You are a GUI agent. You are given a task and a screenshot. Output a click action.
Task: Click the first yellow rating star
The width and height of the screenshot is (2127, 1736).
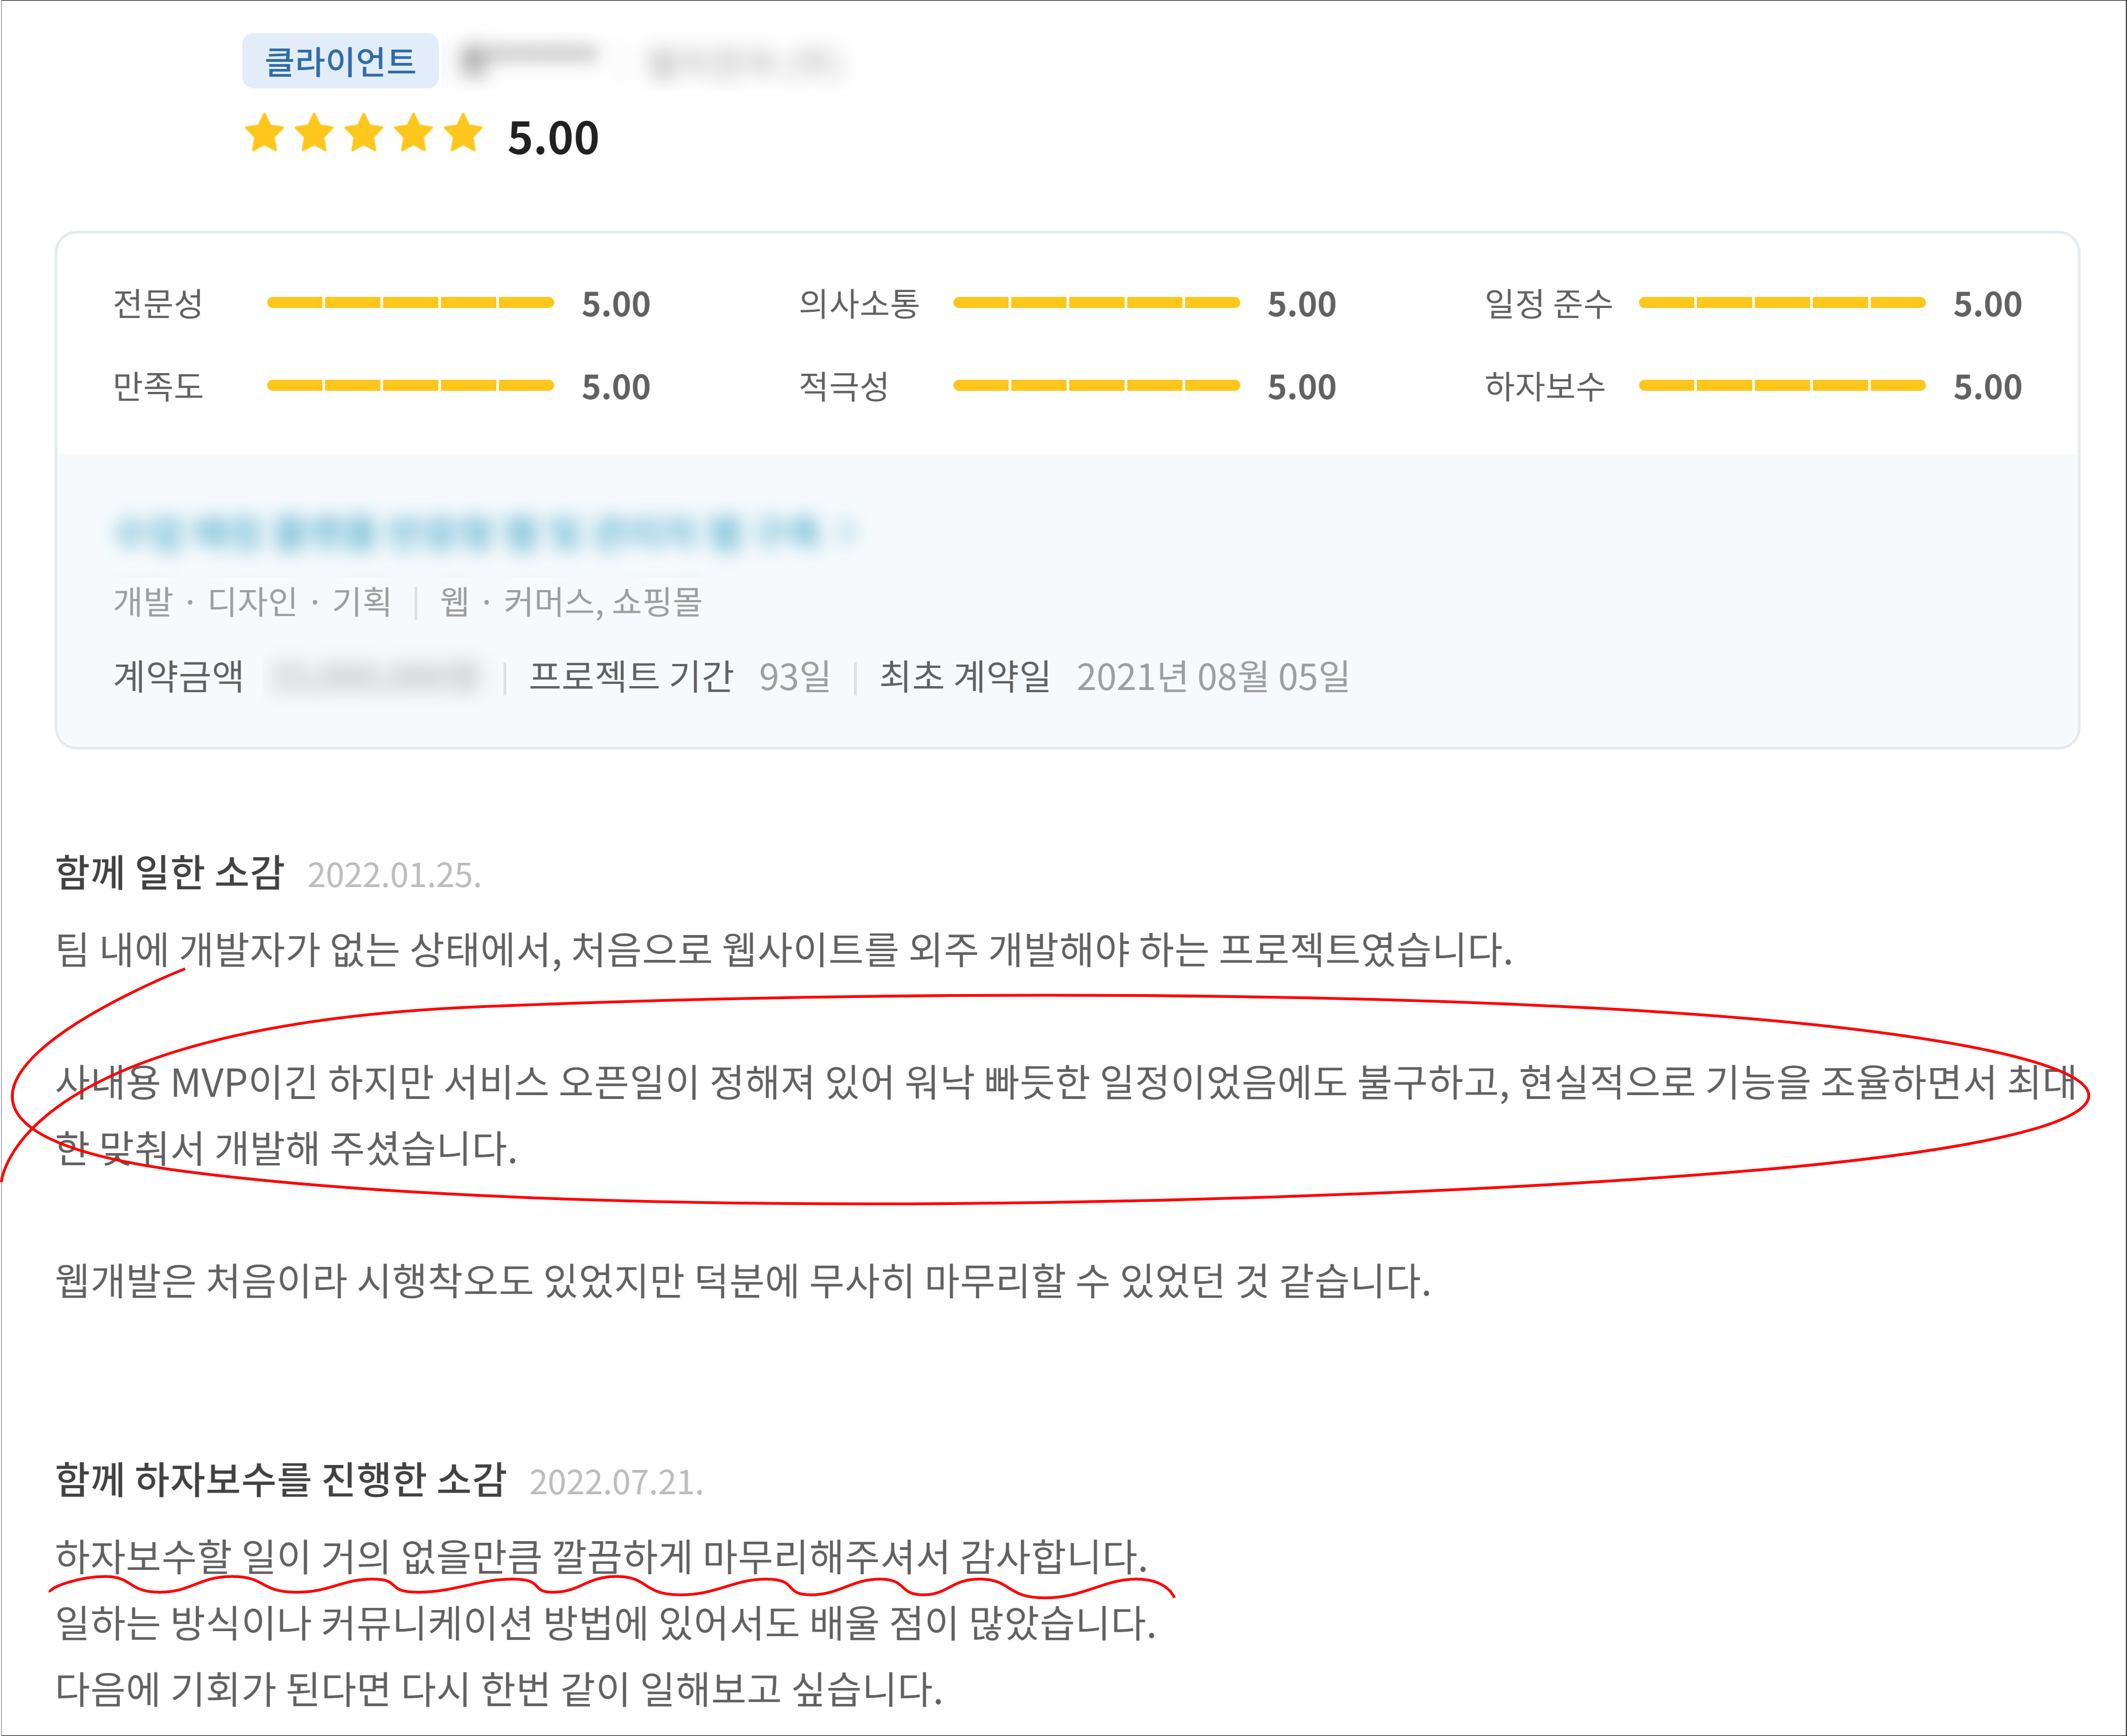[265, 133]
